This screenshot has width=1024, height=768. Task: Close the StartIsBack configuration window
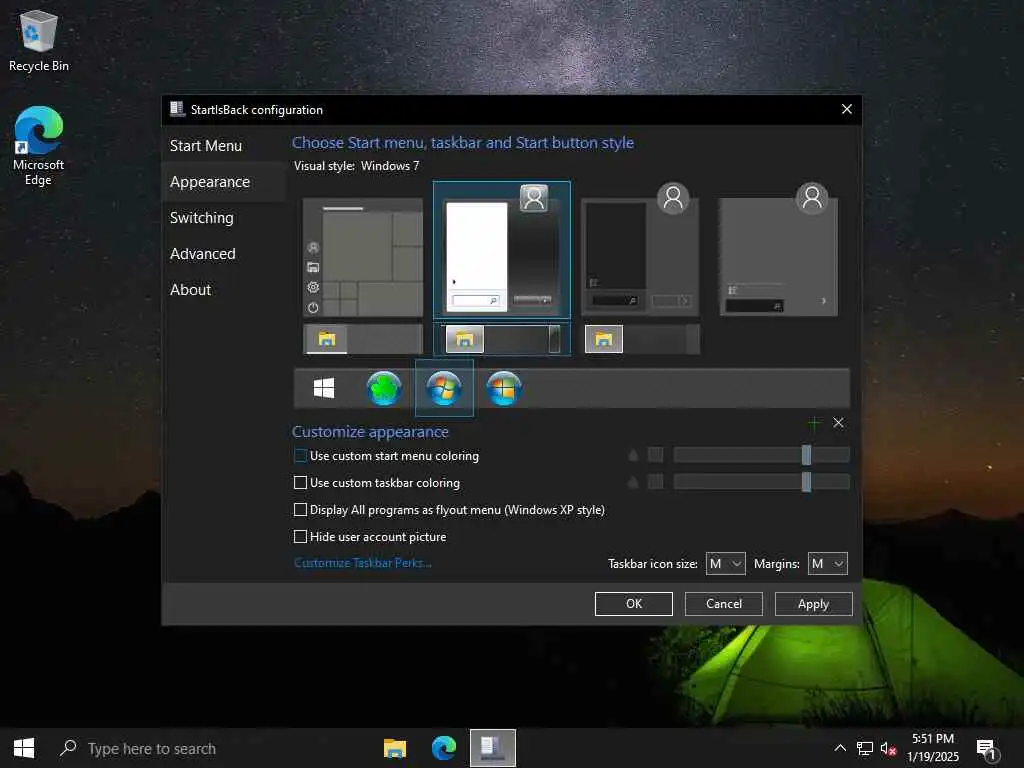(846, 109)
